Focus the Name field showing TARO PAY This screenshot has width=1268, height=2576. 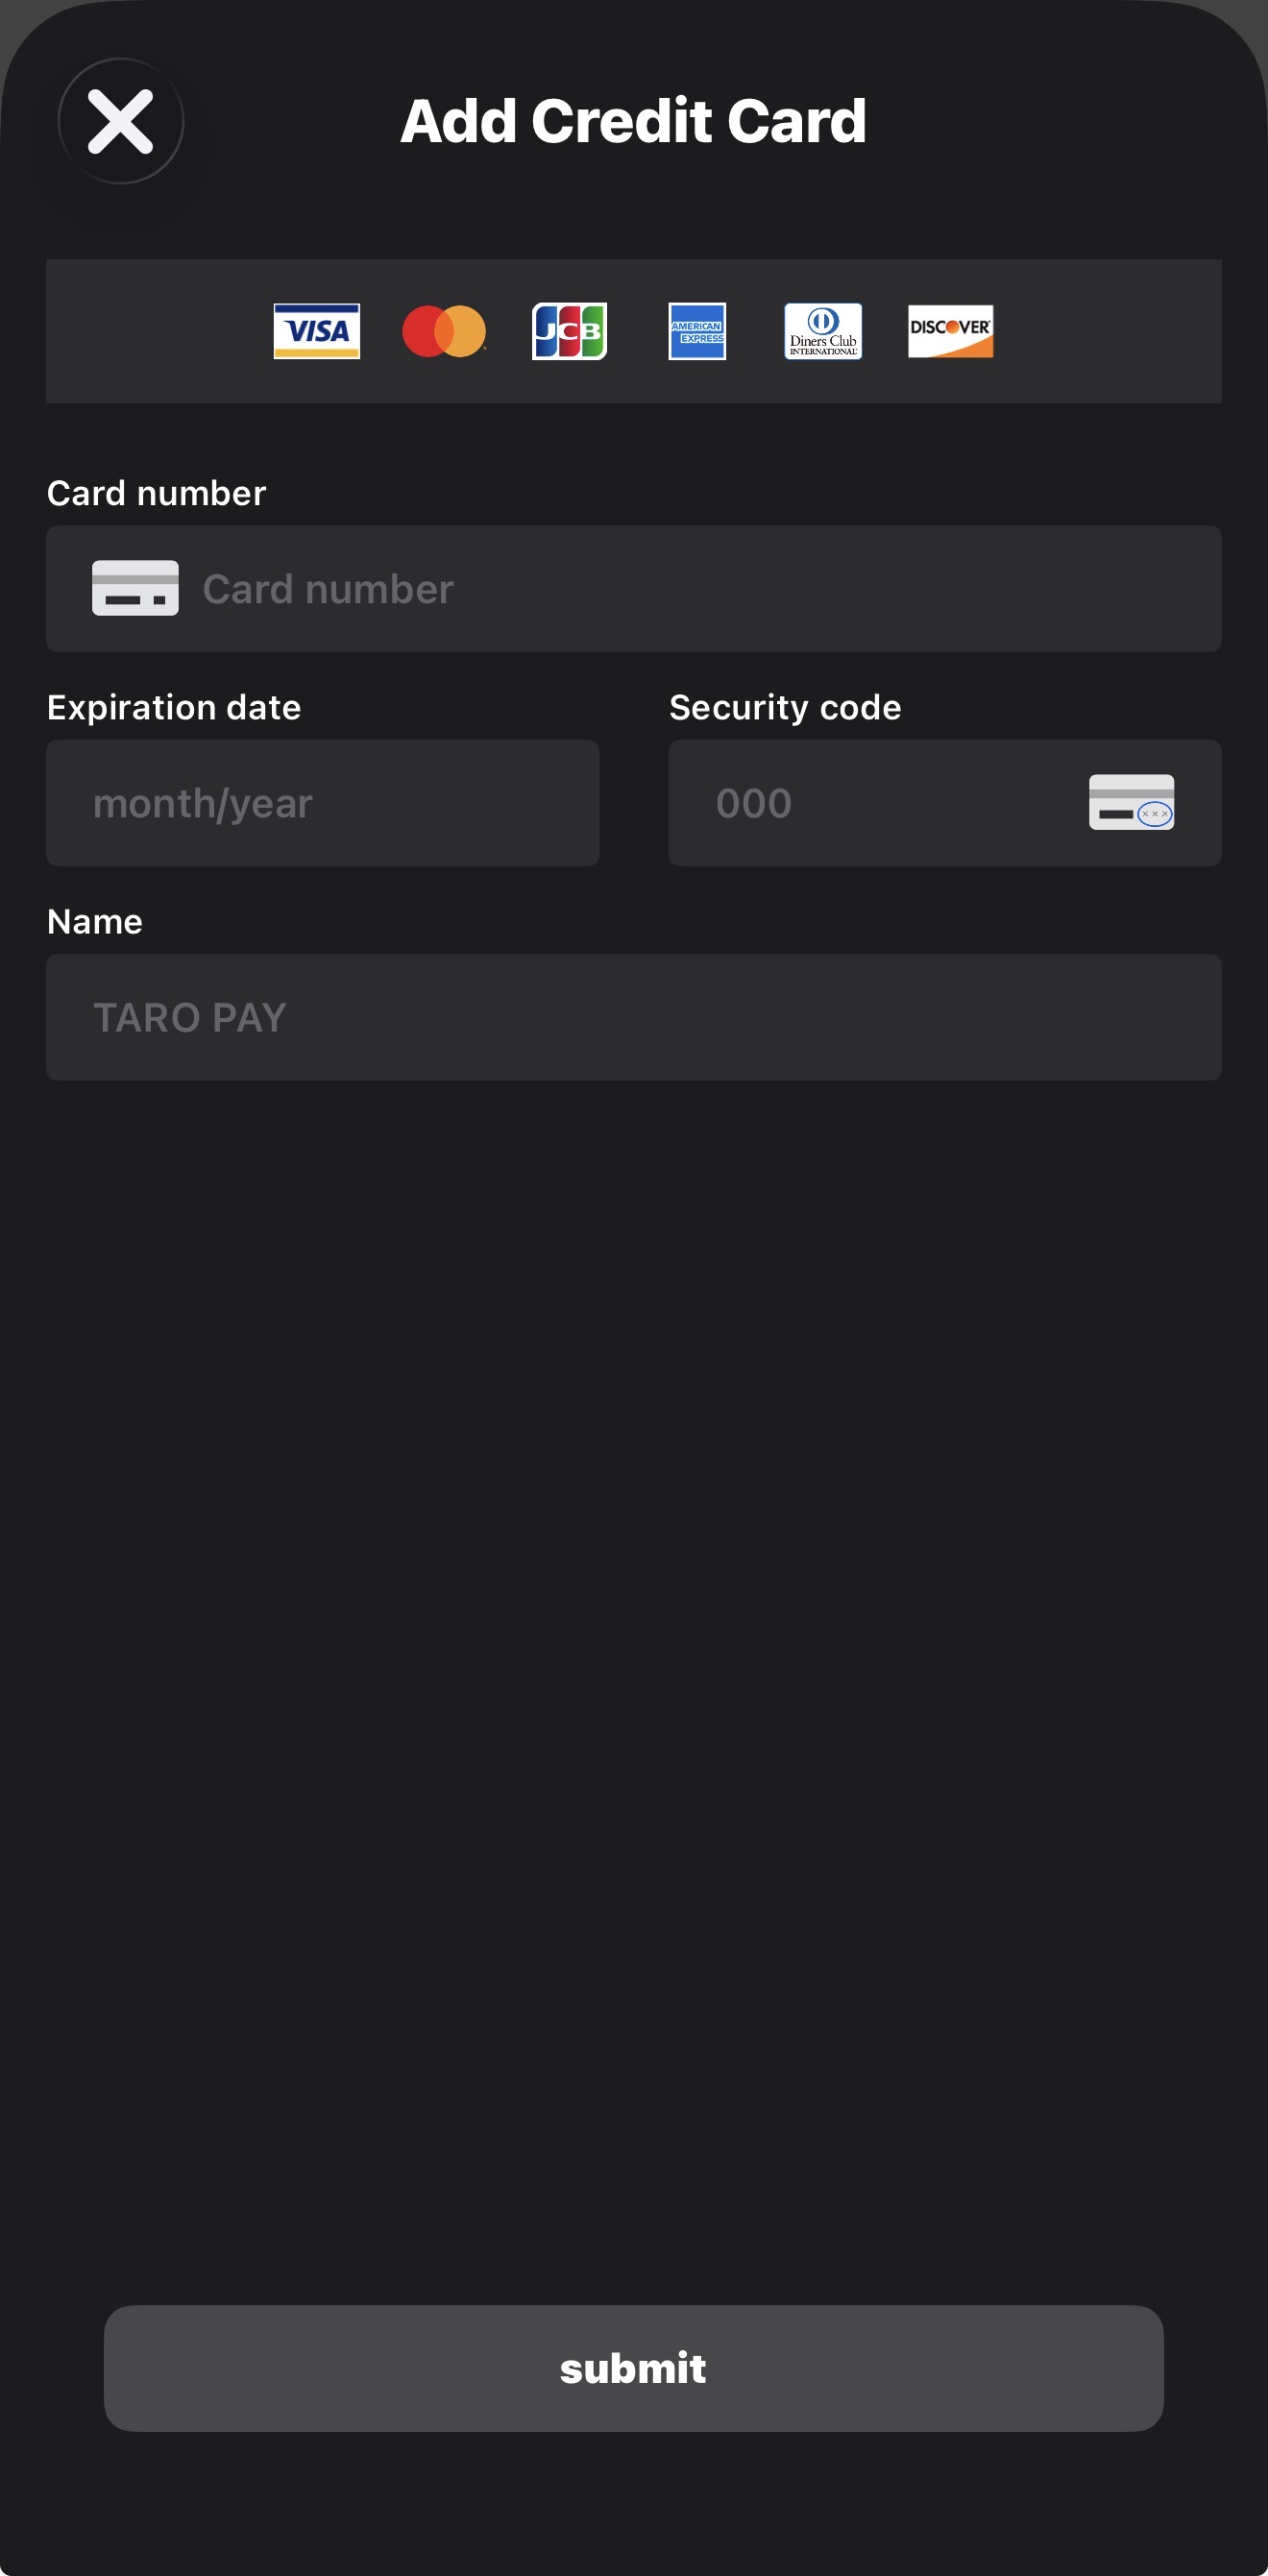coord(633,1017)
